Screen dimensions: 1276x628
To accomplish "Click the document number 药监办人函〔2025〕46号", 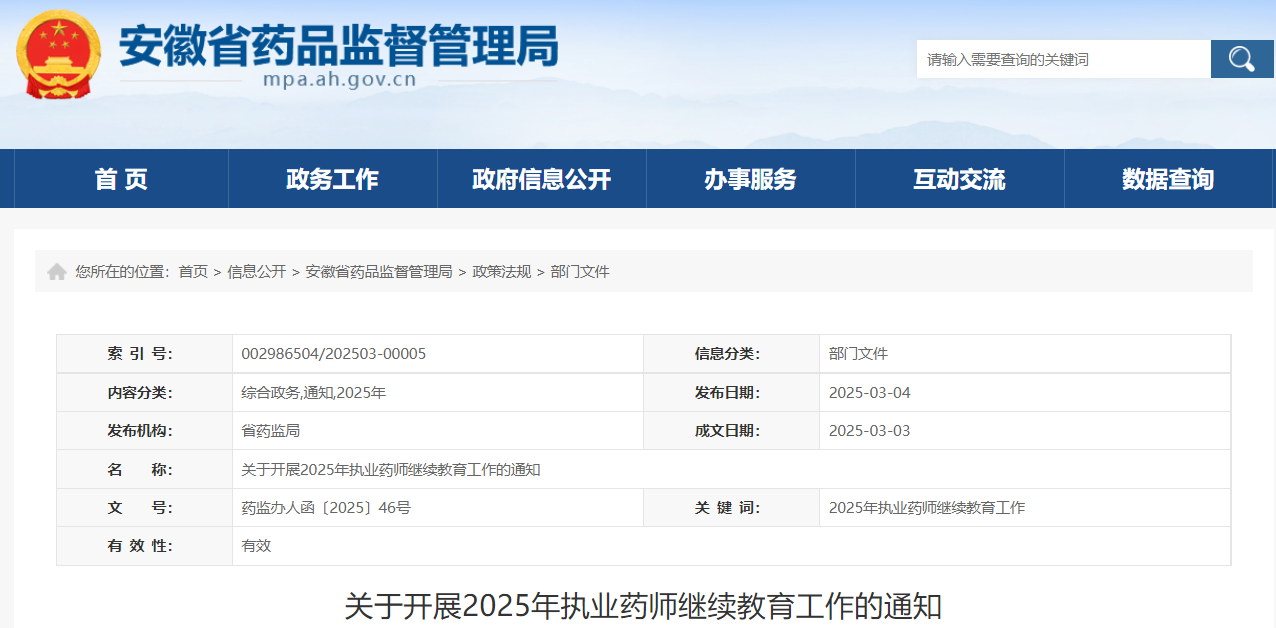I will tap(326, 508).
